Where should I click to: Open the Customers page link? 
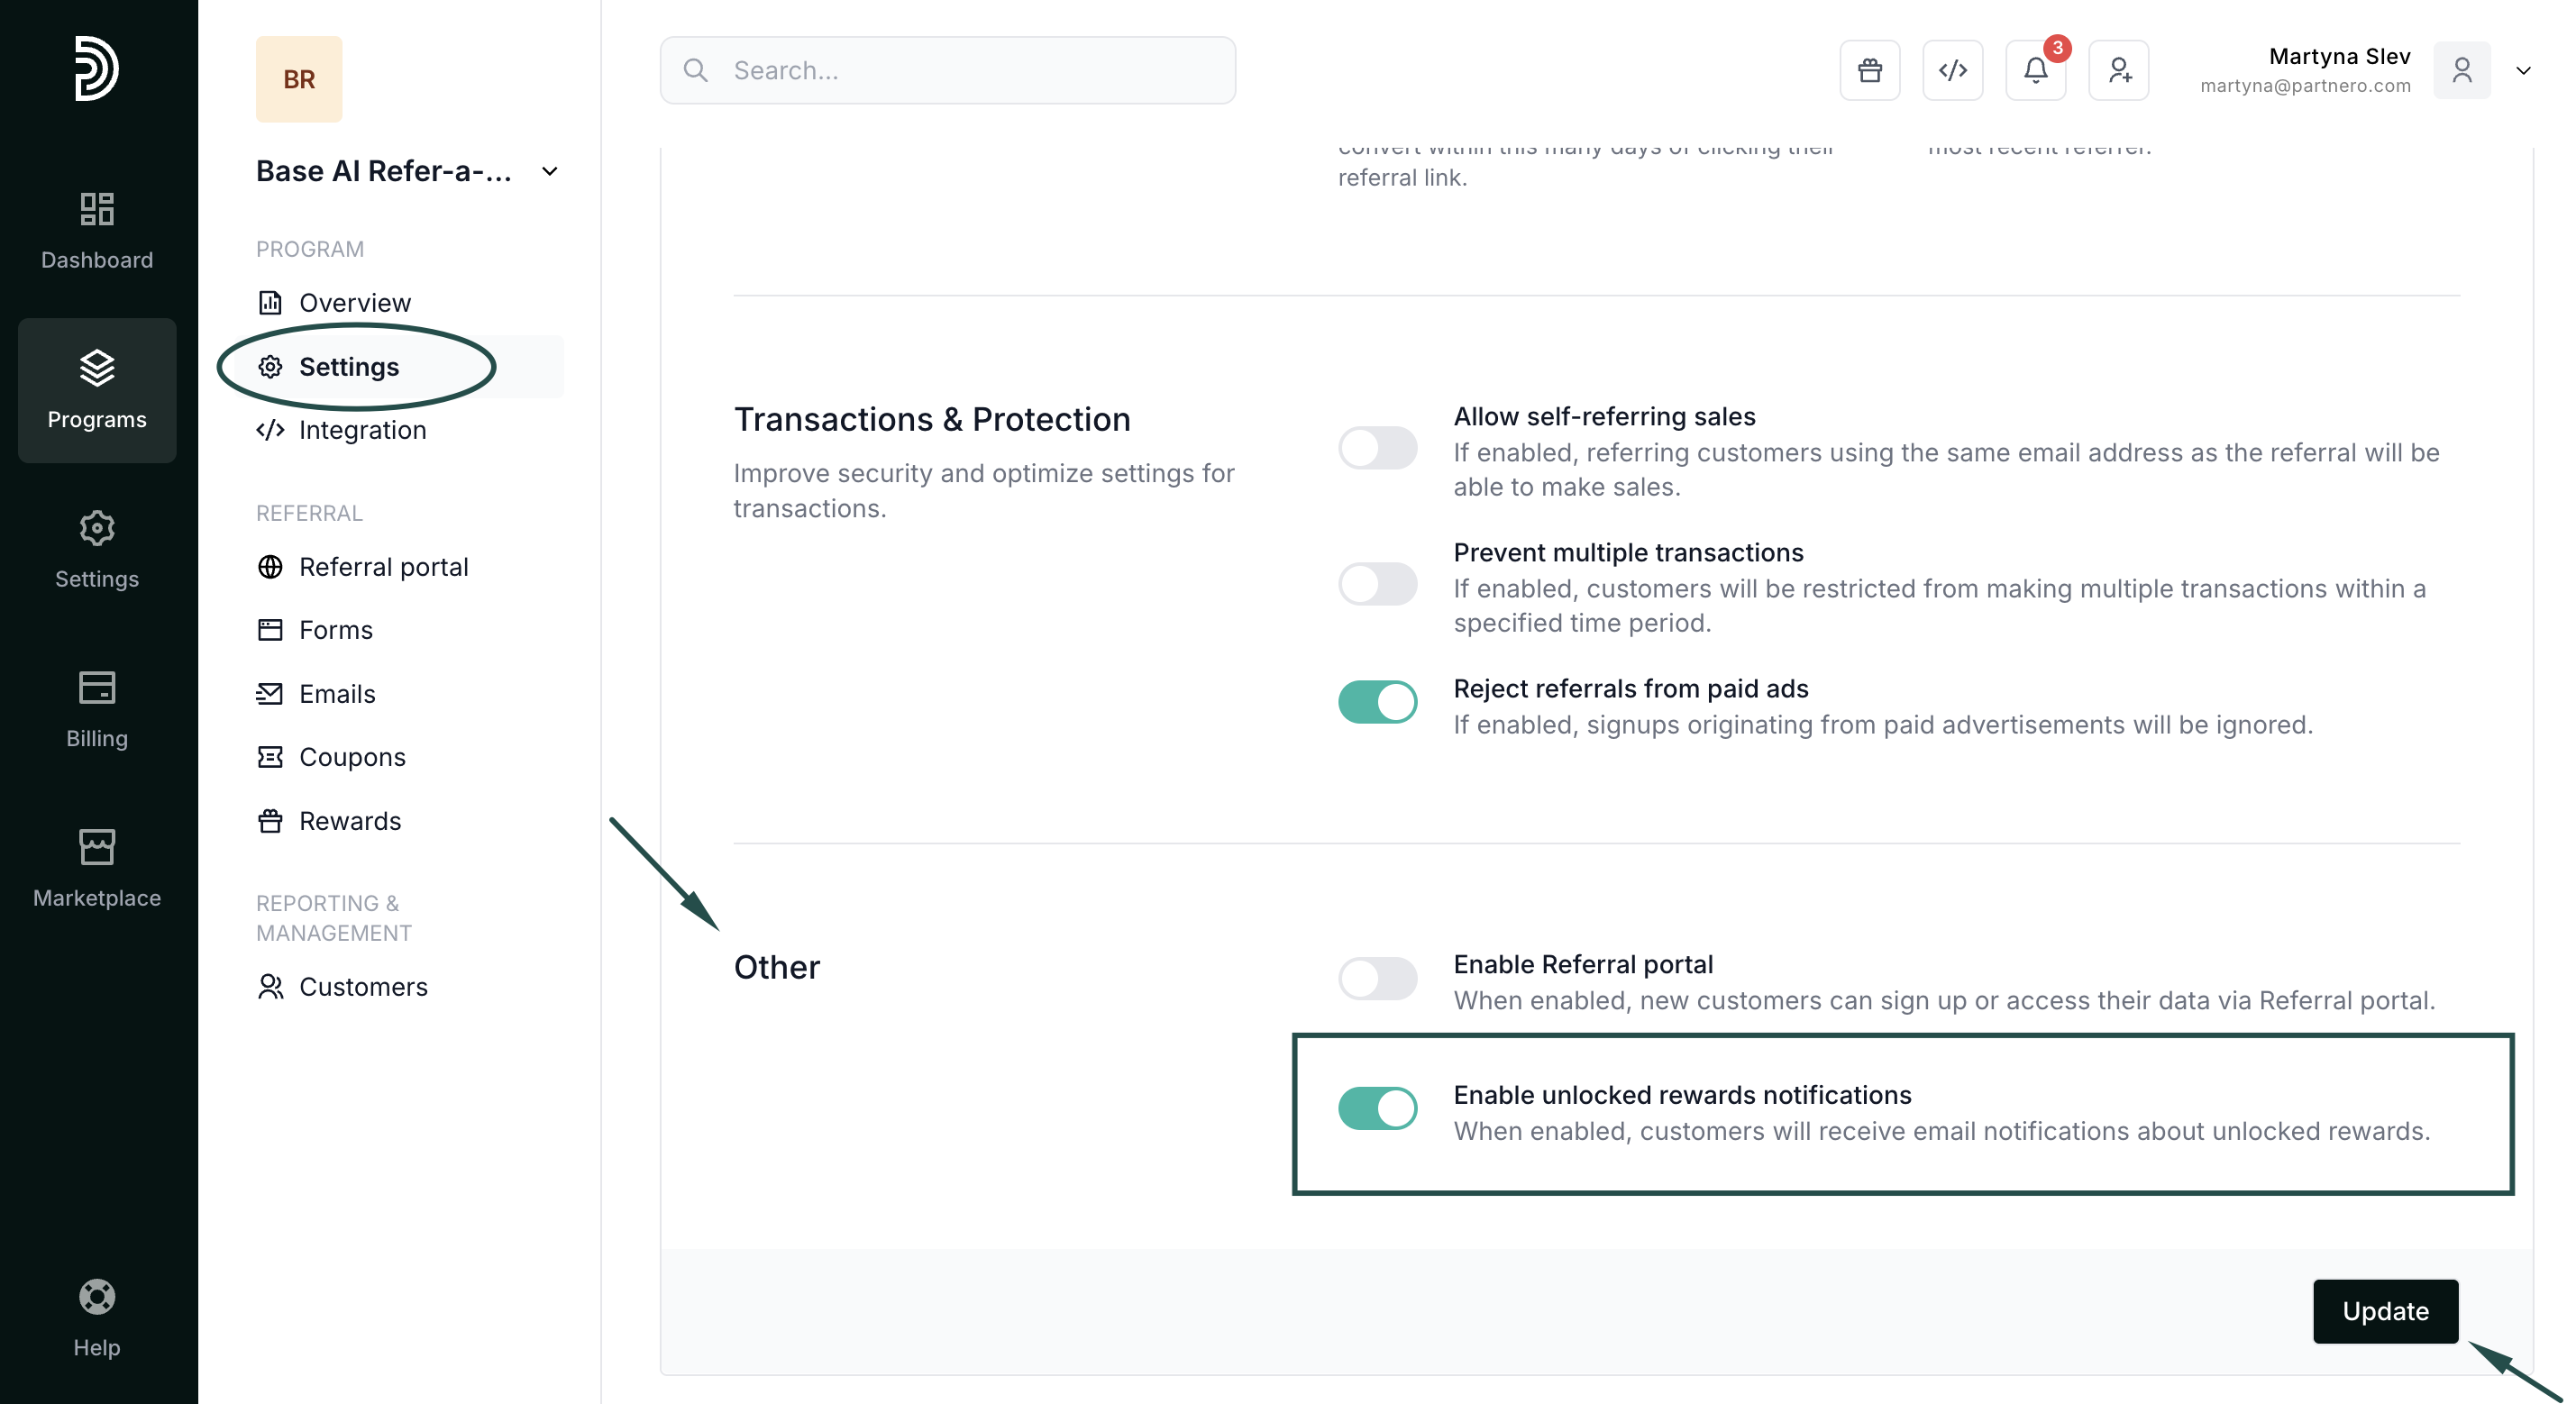pyautogui.click(x=363, y=987)
